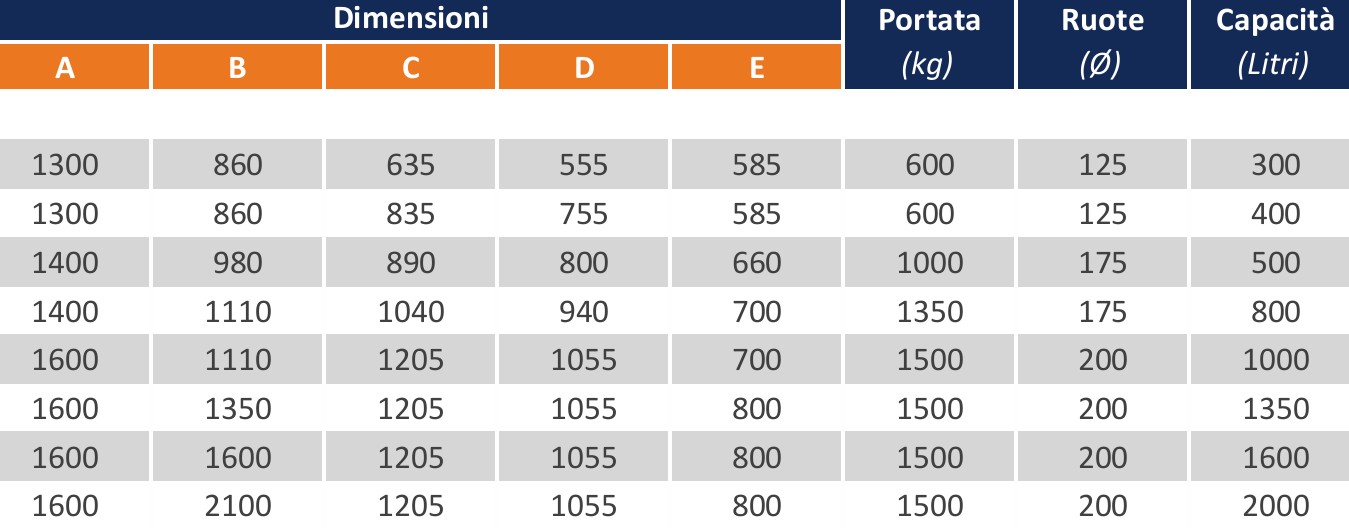The height and width of the screenshot is (530, 1349).
Task: Click the Portata (kg) column header
Action: tap(929, 44)
